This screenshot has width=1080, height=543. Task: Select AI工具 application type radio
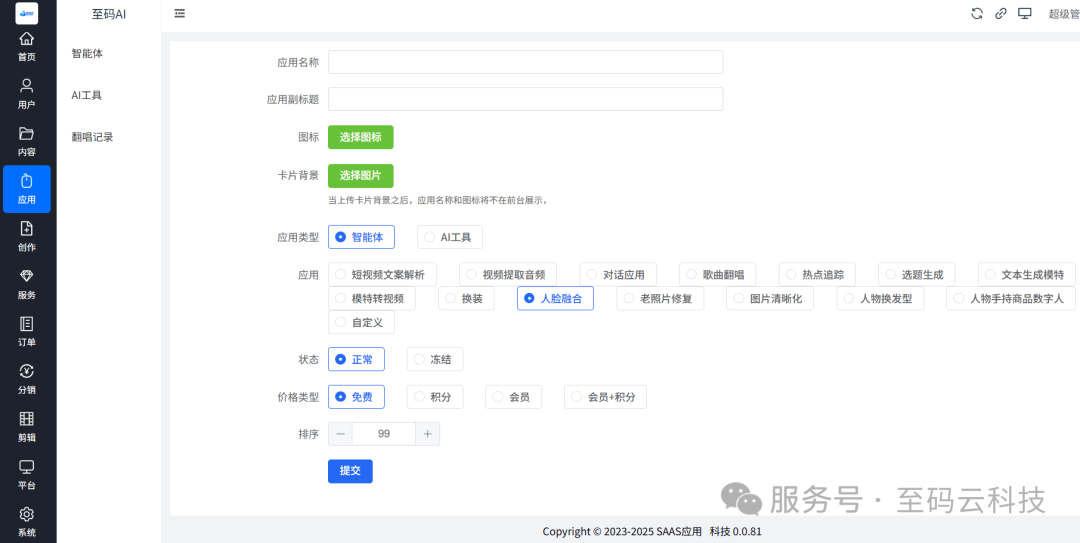click(450, 237)
